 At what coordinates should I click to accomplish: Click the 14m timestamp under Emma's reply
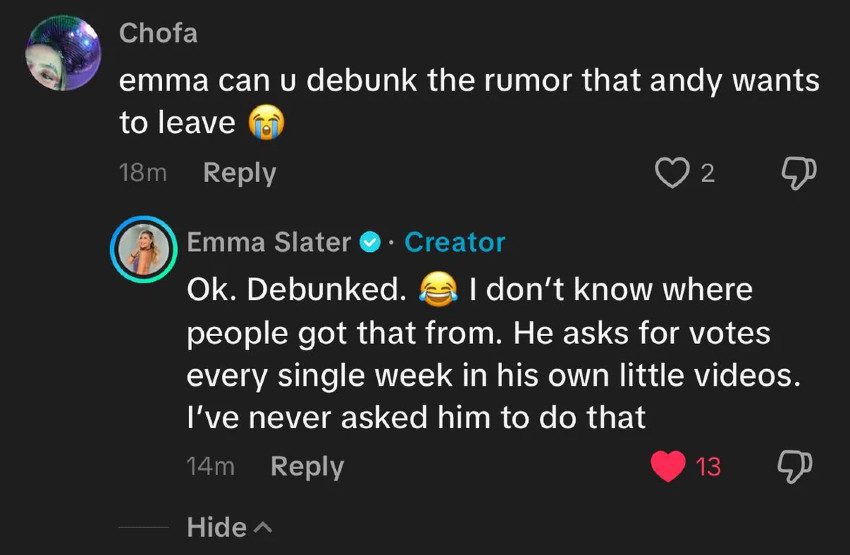210,467
